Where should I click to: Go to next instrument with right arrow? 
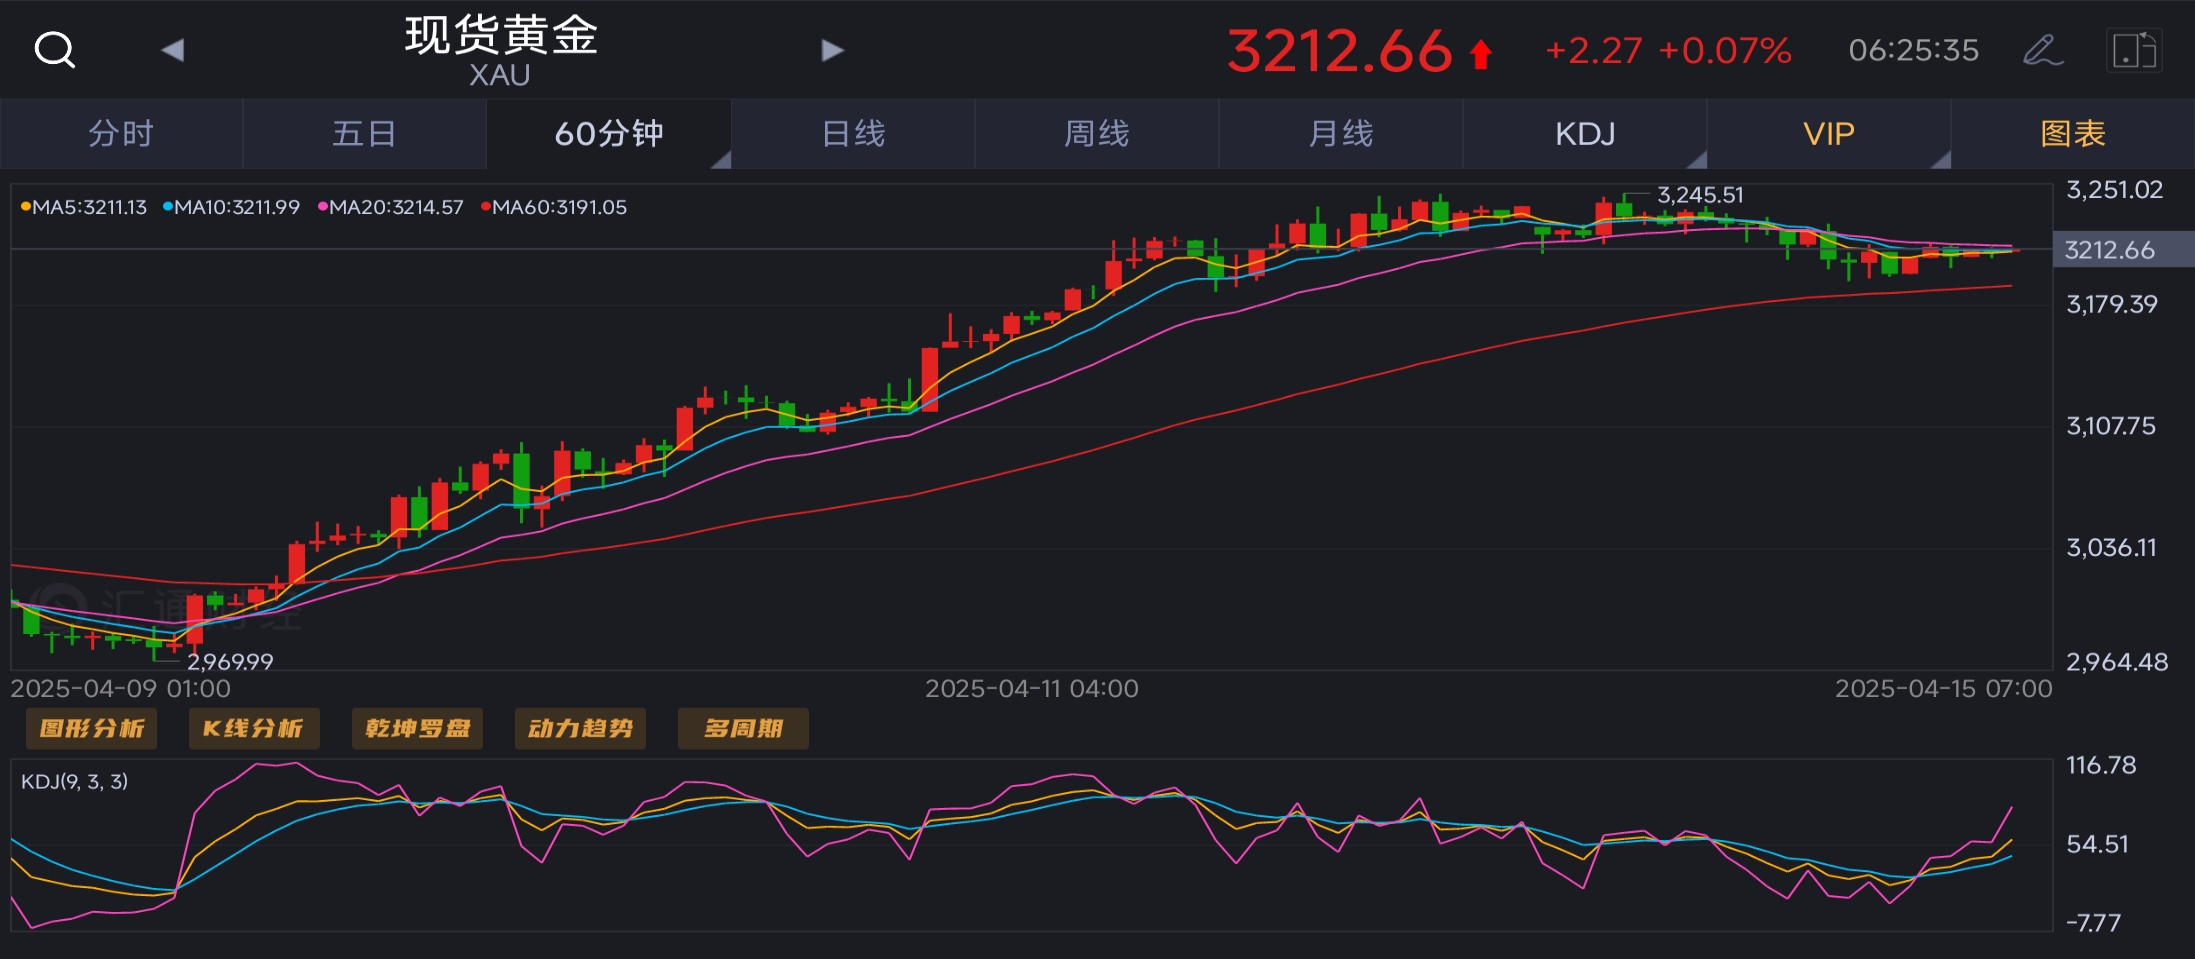[832, 49]
